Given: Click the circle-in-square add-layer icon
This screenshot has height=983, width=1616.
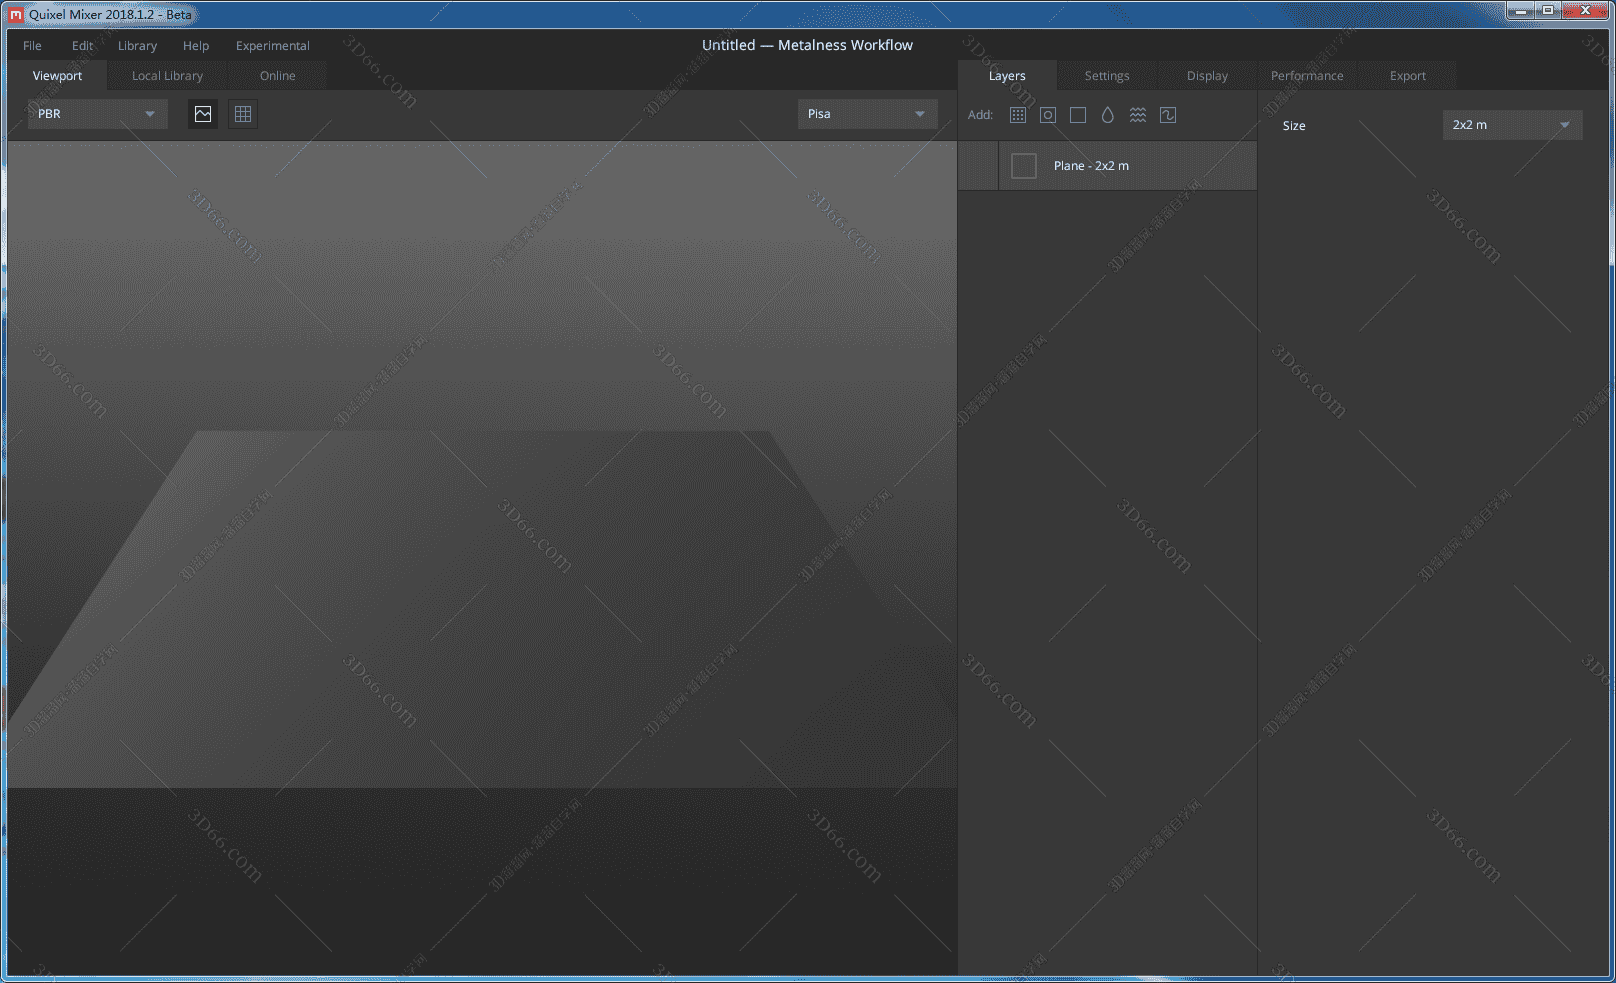Looking at the screenshot, I should tap(1048, 115).
